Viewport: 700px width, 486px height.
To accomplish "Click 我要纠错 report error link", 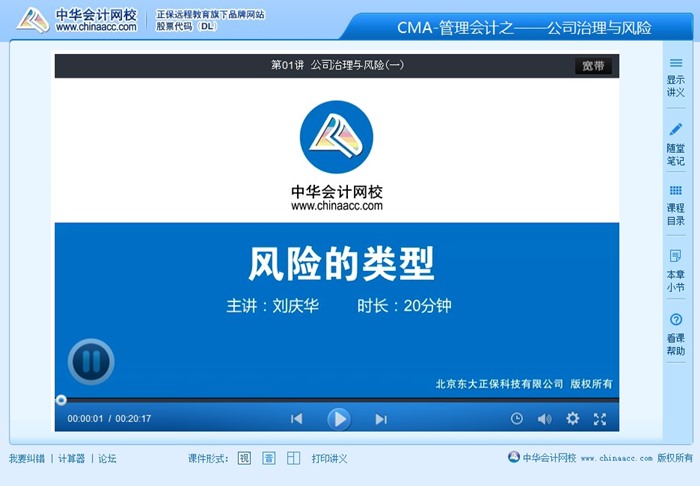I will pyautogui.click(x=27, y=458).
